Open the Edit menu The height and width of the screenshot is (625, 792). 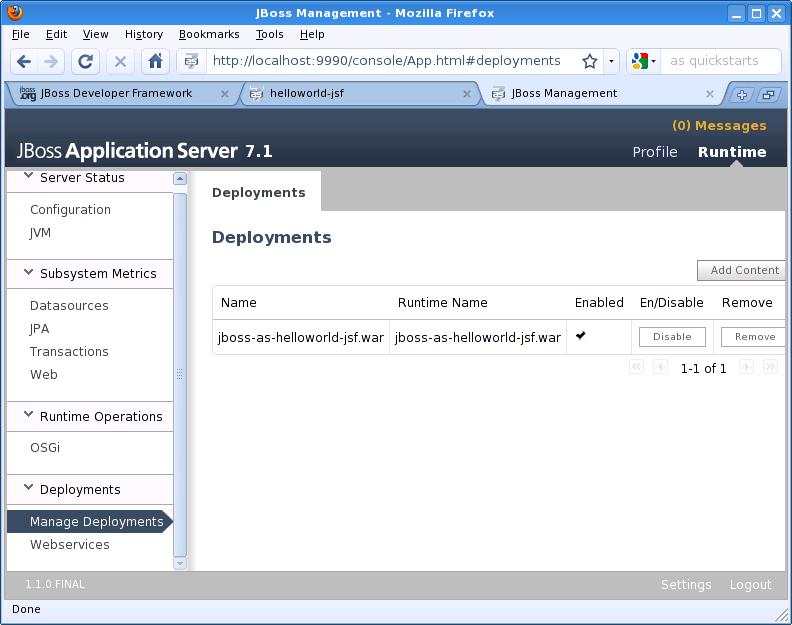click(56, 34)
